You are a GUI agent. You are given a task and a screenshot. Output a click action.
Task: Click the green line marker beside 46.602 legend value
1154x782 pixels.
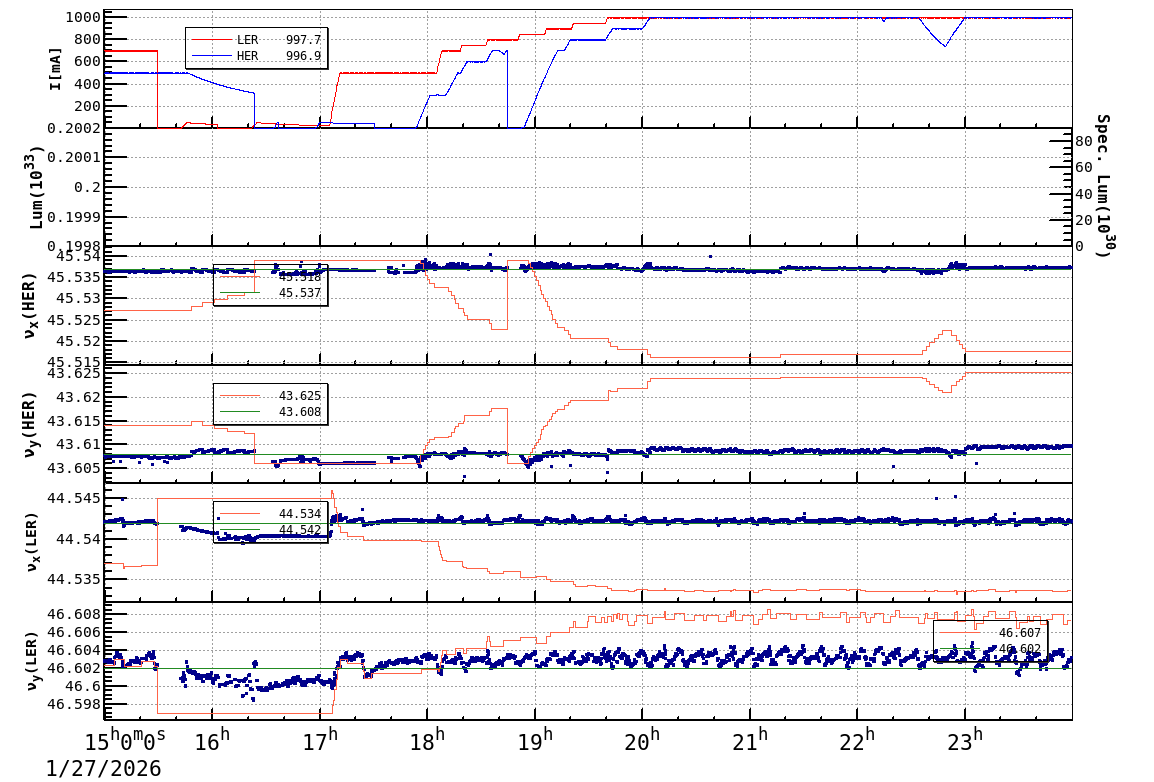click(960, 648)
